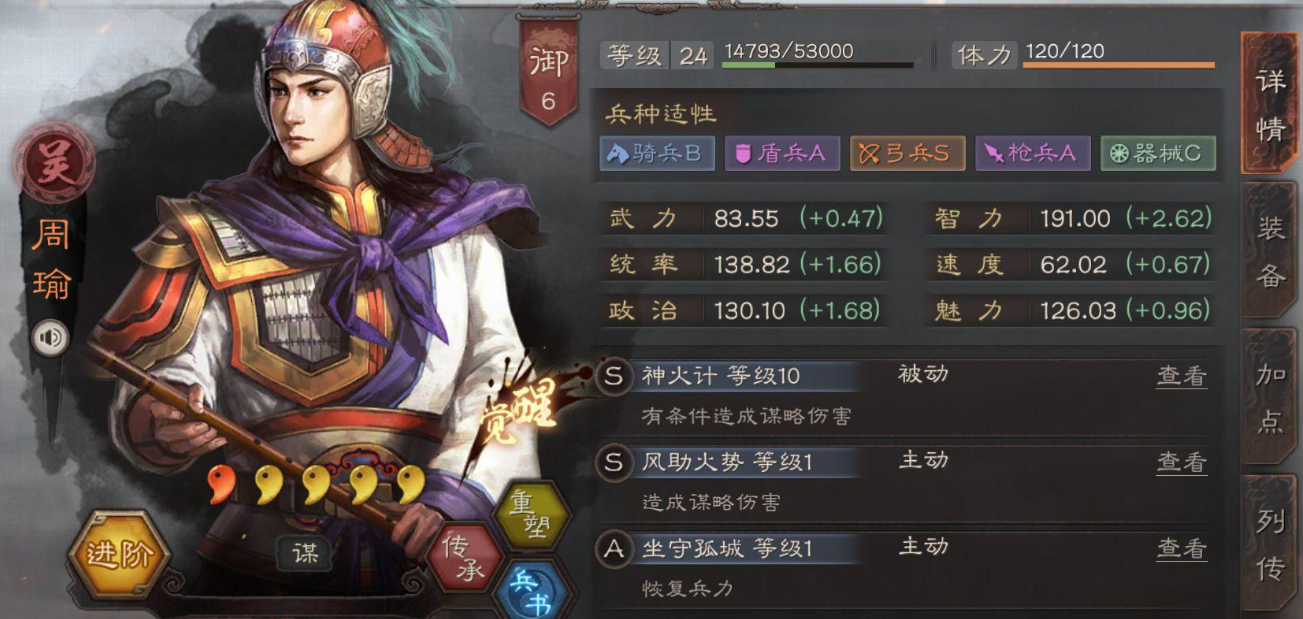Tap the 谋 type tag
The width and height of the screenshot is (1303, 619).
click(x=304, y=552)
